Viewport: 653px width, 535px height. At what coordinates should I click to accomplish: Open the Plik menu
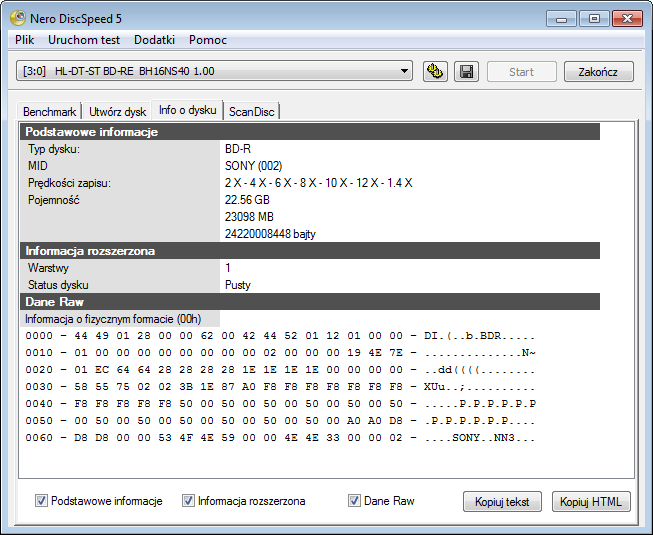pos(25,40)
